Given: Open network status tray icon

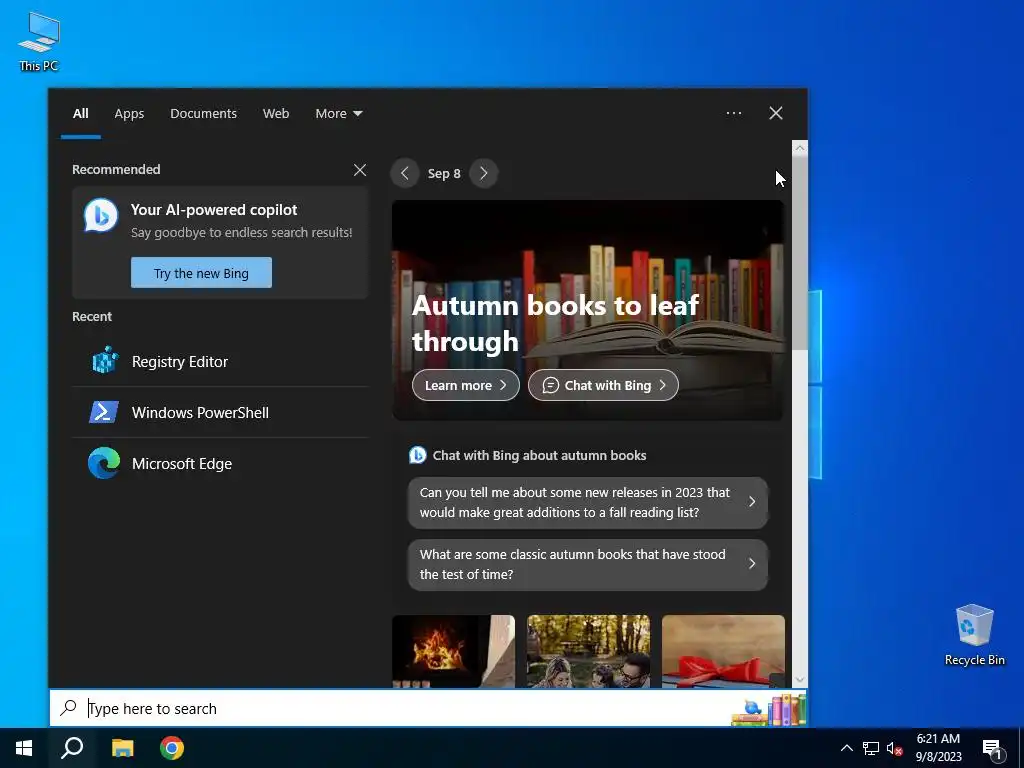Looking at the screenshot, I should point(871,748).
